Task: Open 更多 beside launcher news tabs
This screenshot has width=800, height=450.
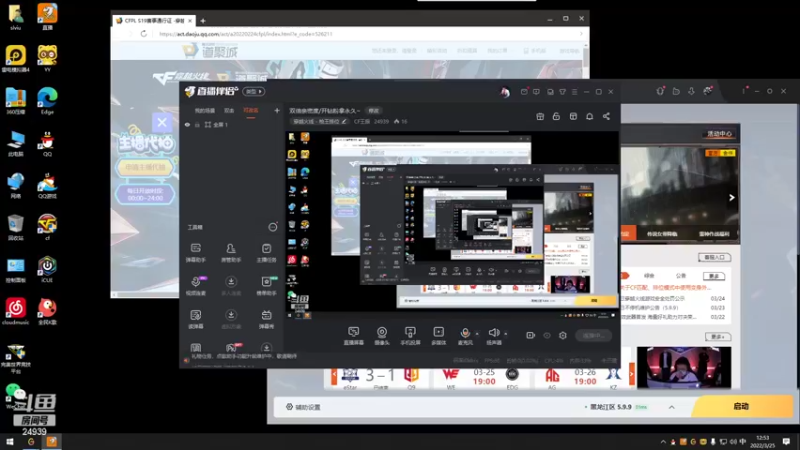Action: (x=714, y=276)
